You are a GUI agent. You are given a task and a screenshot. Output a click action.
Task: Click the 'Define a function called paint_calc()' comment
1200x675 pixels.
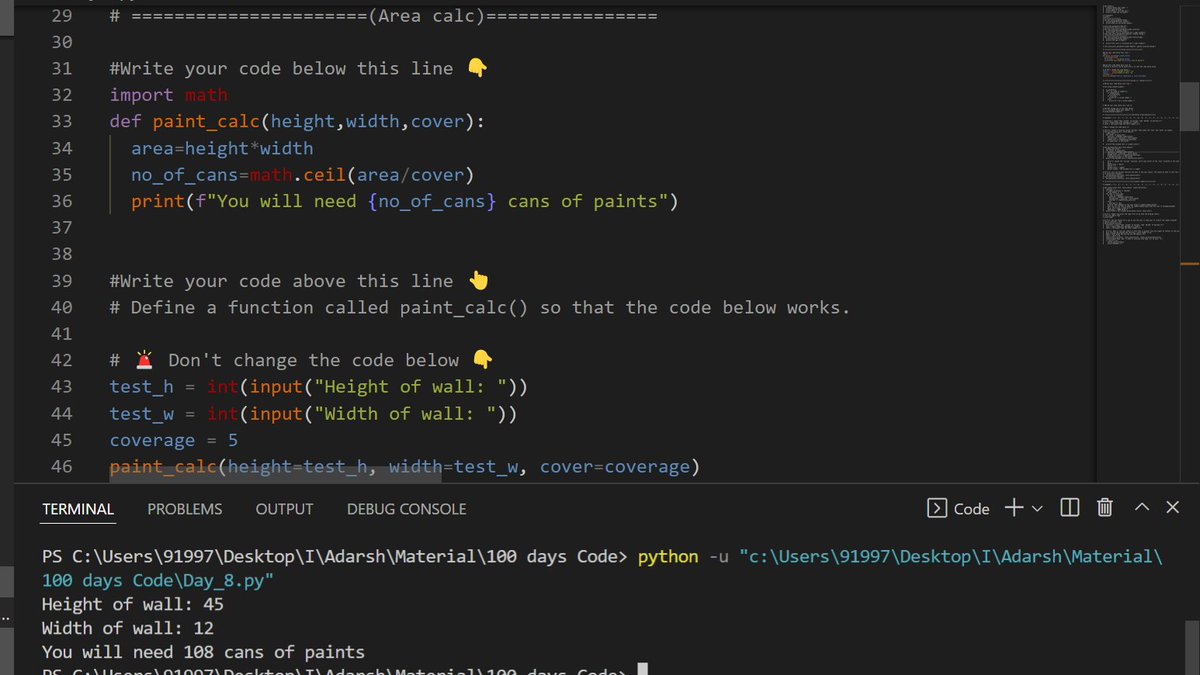pos(480,308)
